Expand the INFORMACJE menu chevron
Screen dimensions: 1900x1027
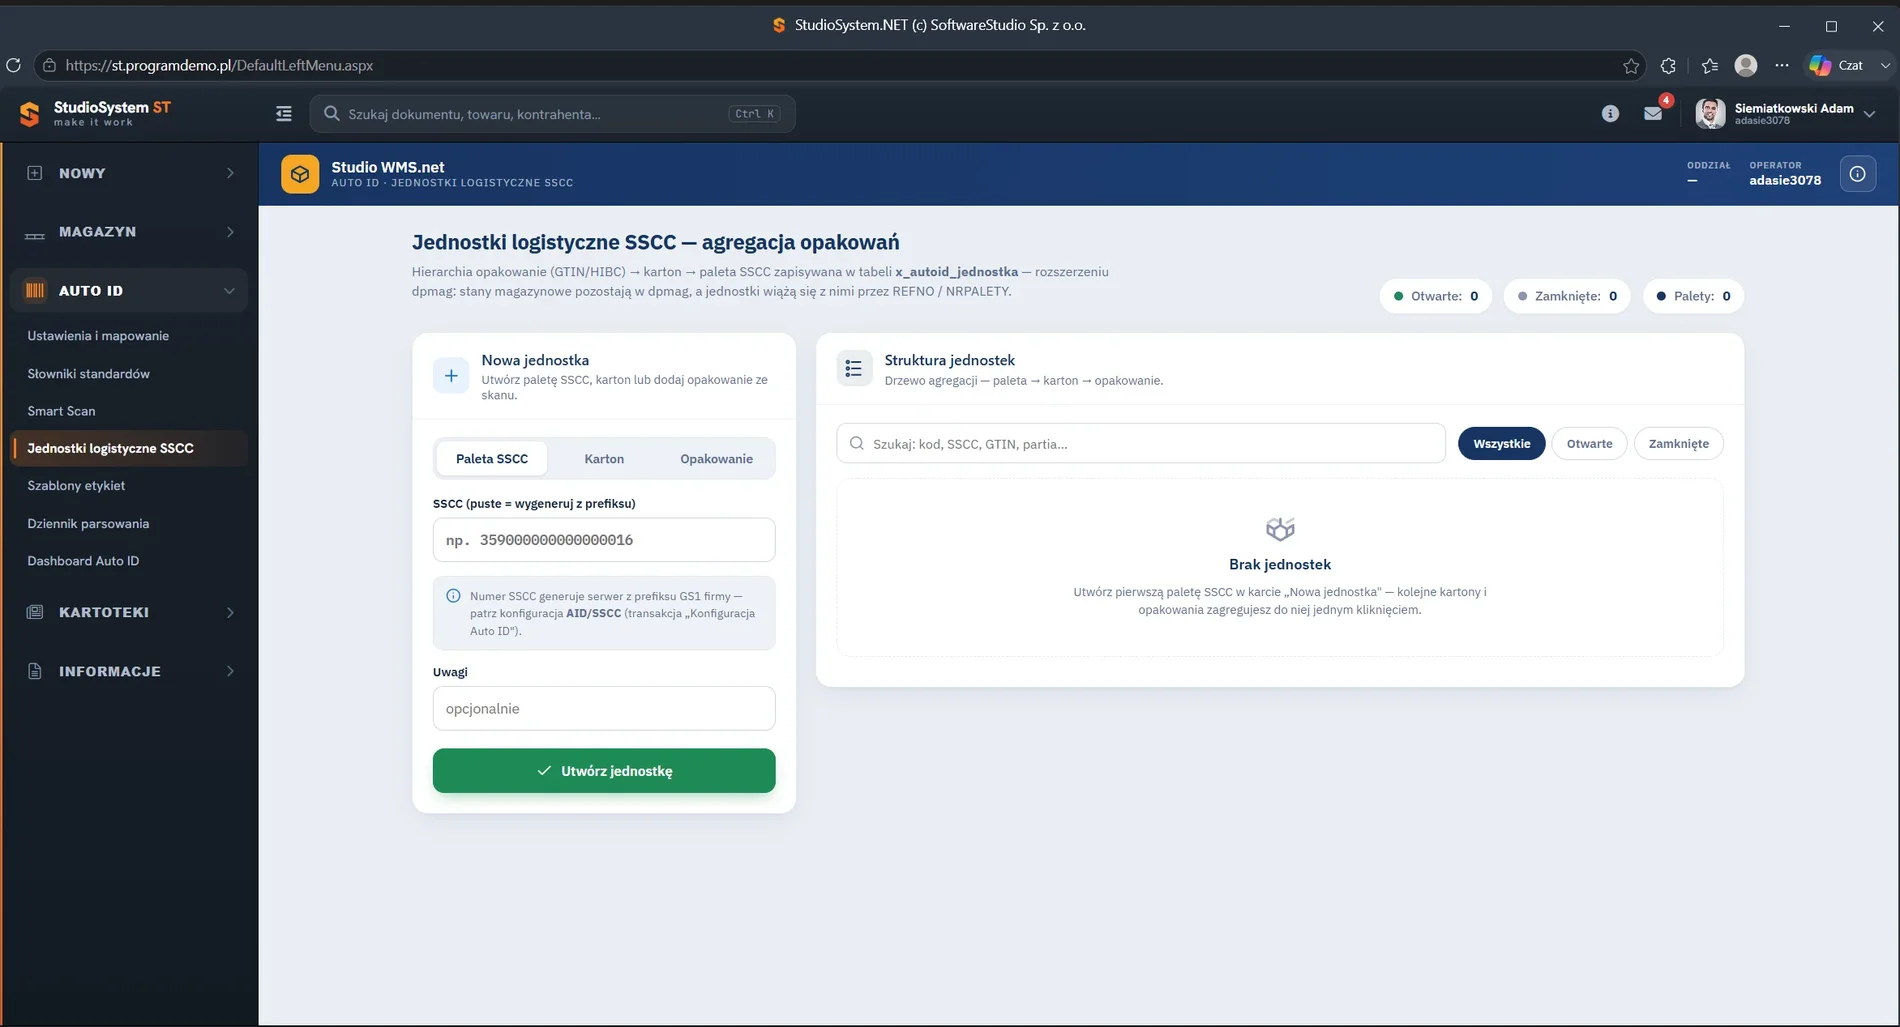(230, 671)
